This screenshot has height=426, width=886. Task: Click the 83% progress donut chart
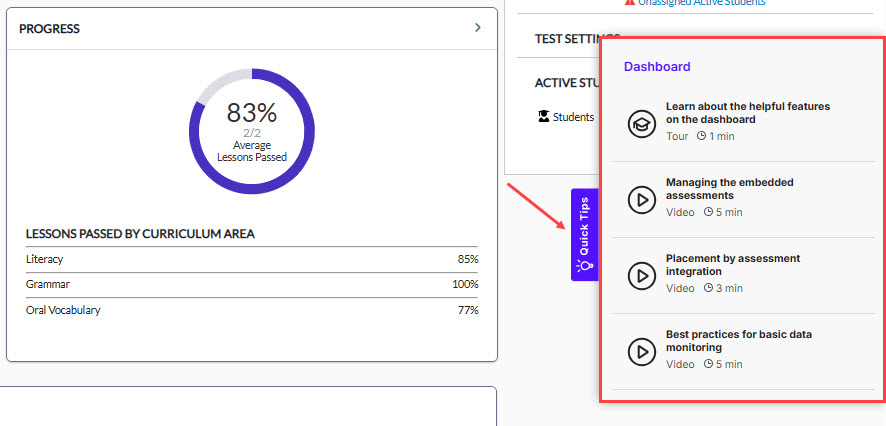tap(252, 130)
